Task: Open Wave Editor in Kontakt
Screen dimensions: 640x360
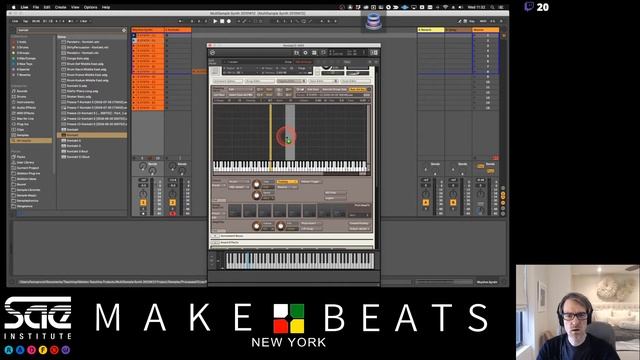Action: pos(323,81)
